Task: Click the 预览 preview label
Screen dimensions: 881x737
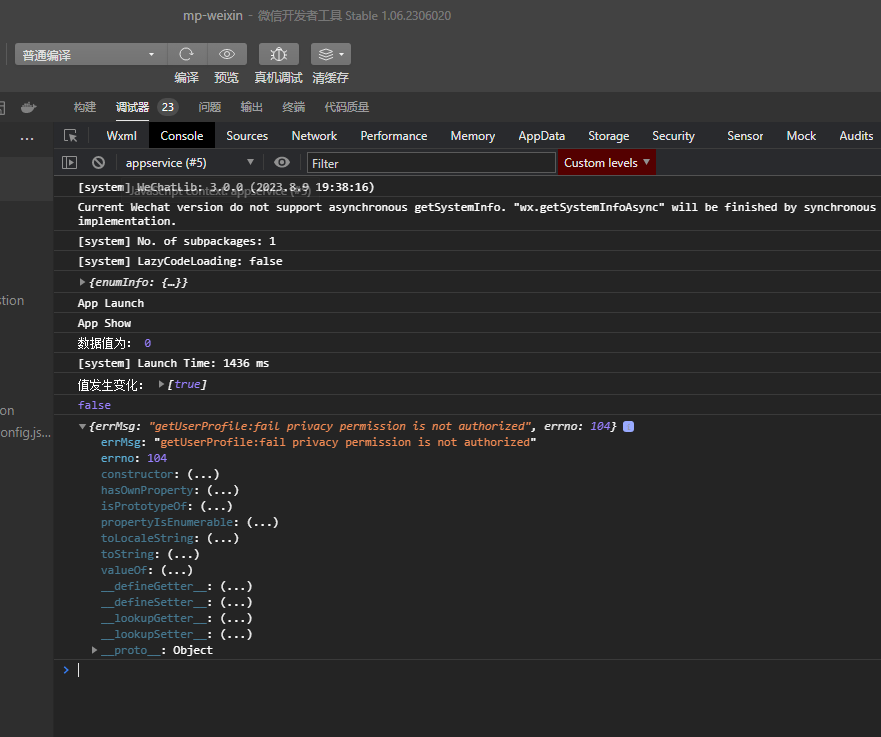Action: click(226, 78)
